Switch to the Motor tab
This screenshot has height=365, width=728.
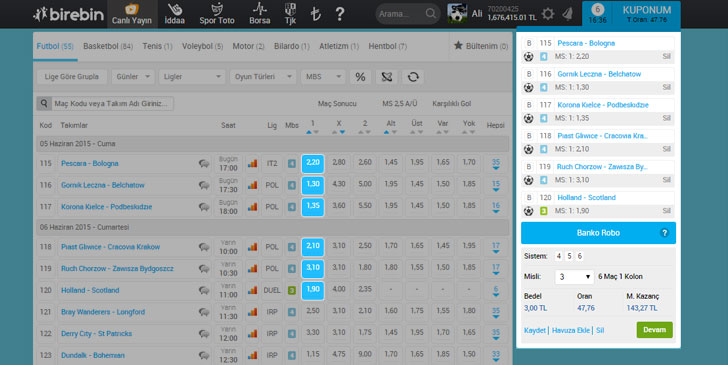click(x=248, y=46)
